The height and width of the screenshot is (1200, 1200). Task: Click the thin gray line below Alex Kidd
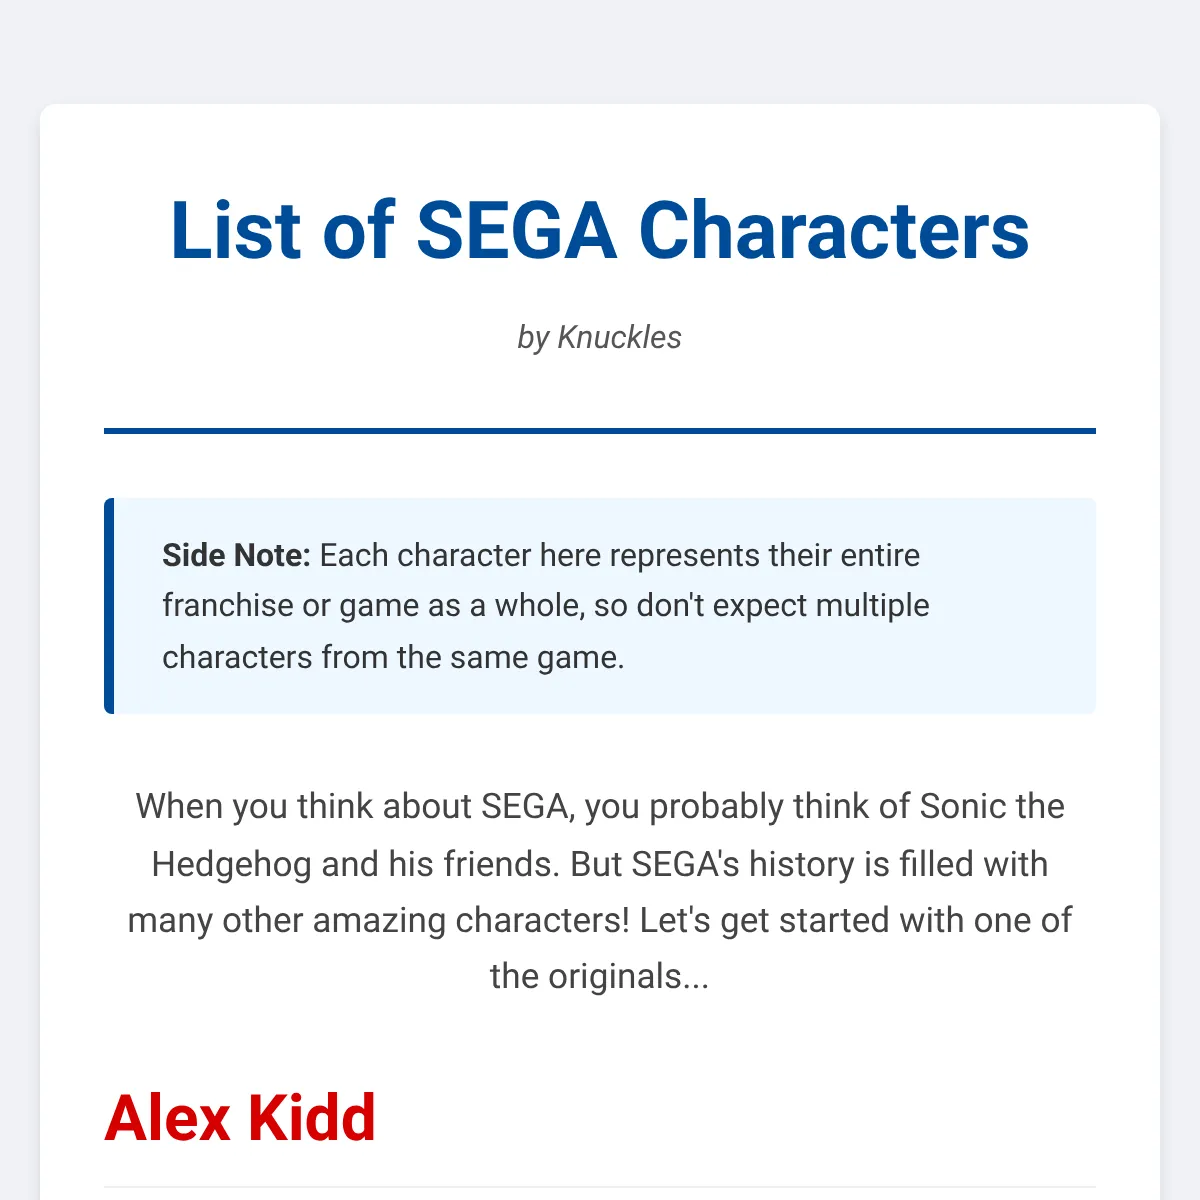click(x=600, y=1187)
